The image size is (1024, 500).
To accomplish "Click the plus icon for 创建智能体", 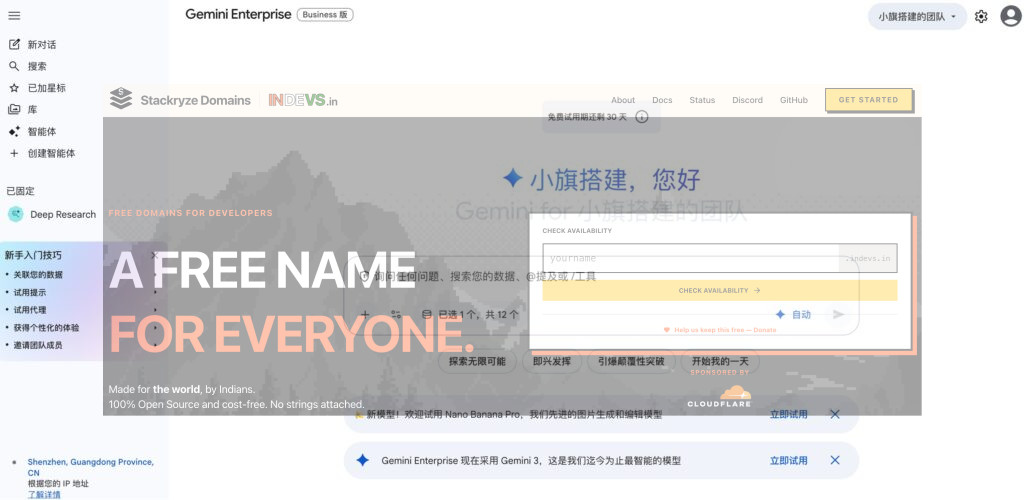I will (x=14, y=154).
